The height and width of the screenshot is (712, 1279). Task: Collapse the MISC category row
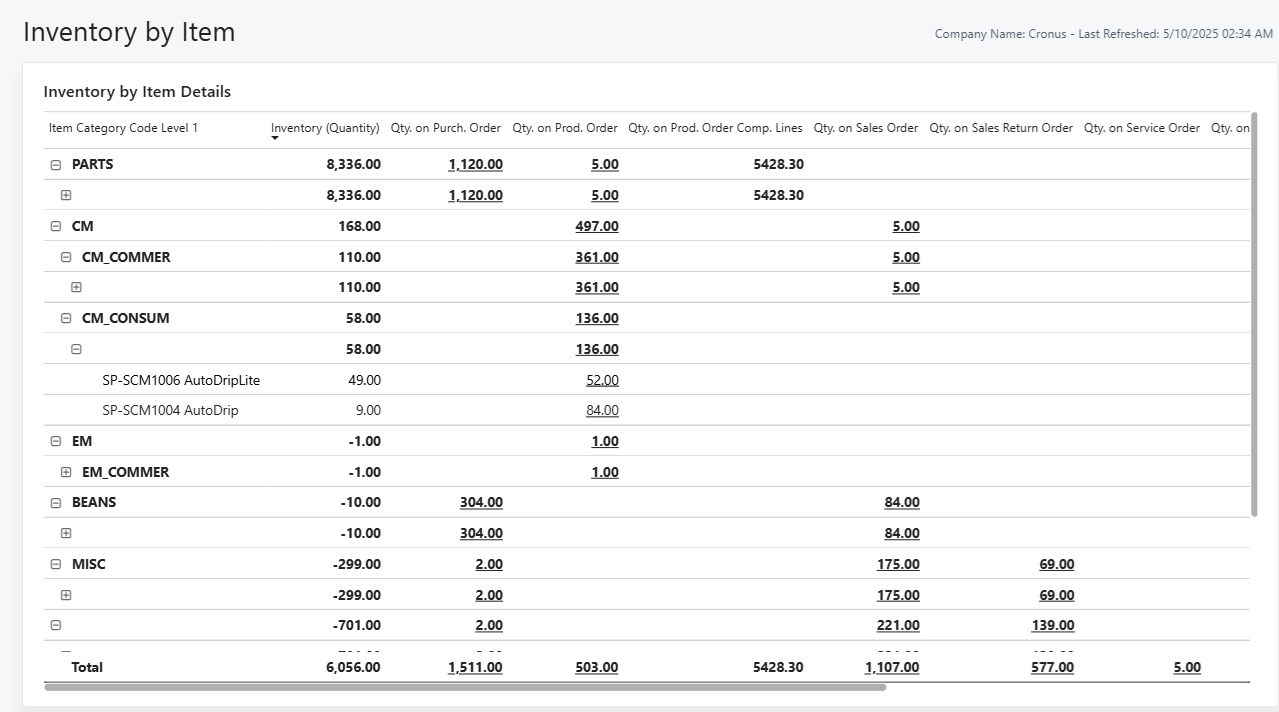(x=56, y=564)
